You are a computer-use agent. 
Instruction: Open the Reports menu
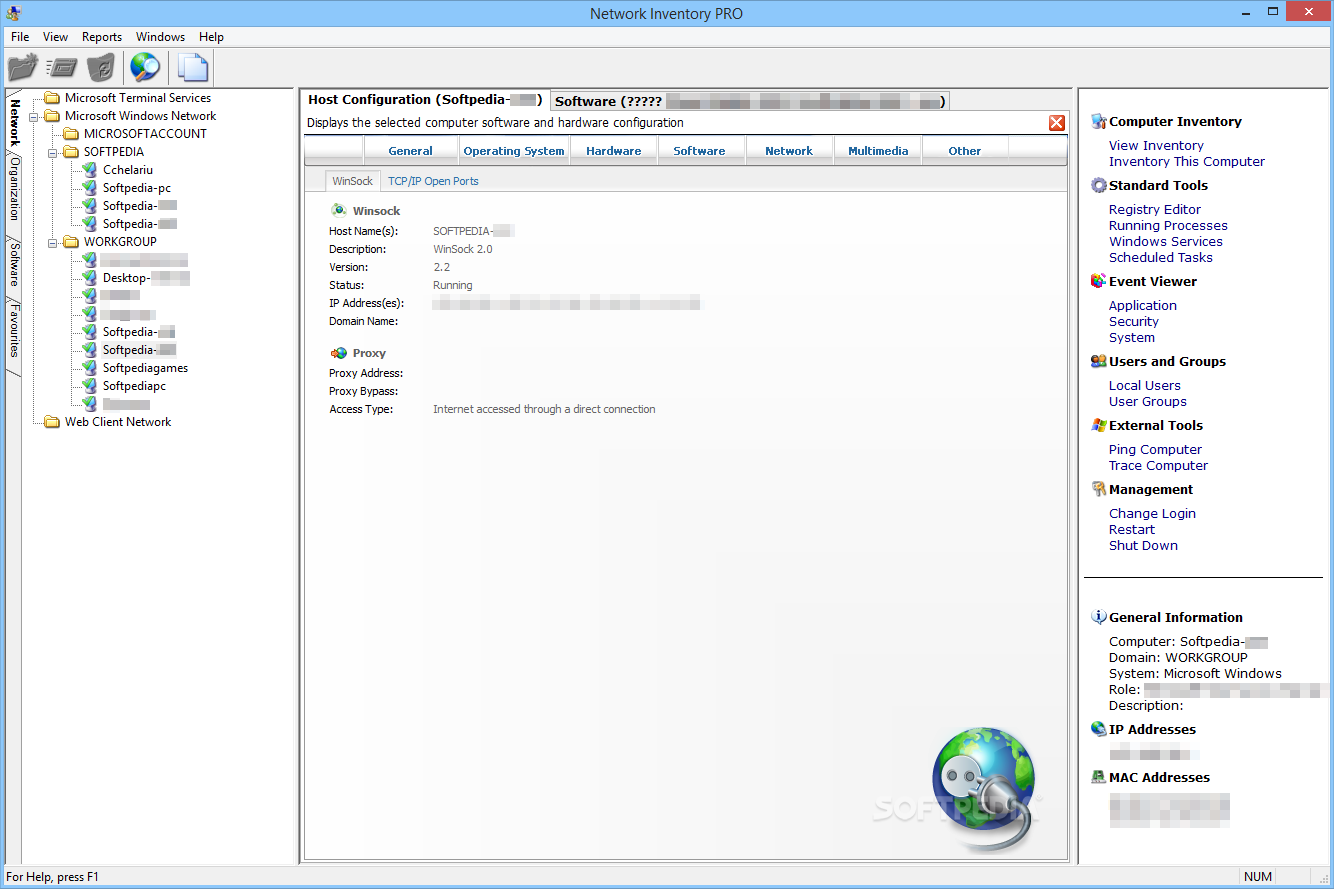click(102, 37)
